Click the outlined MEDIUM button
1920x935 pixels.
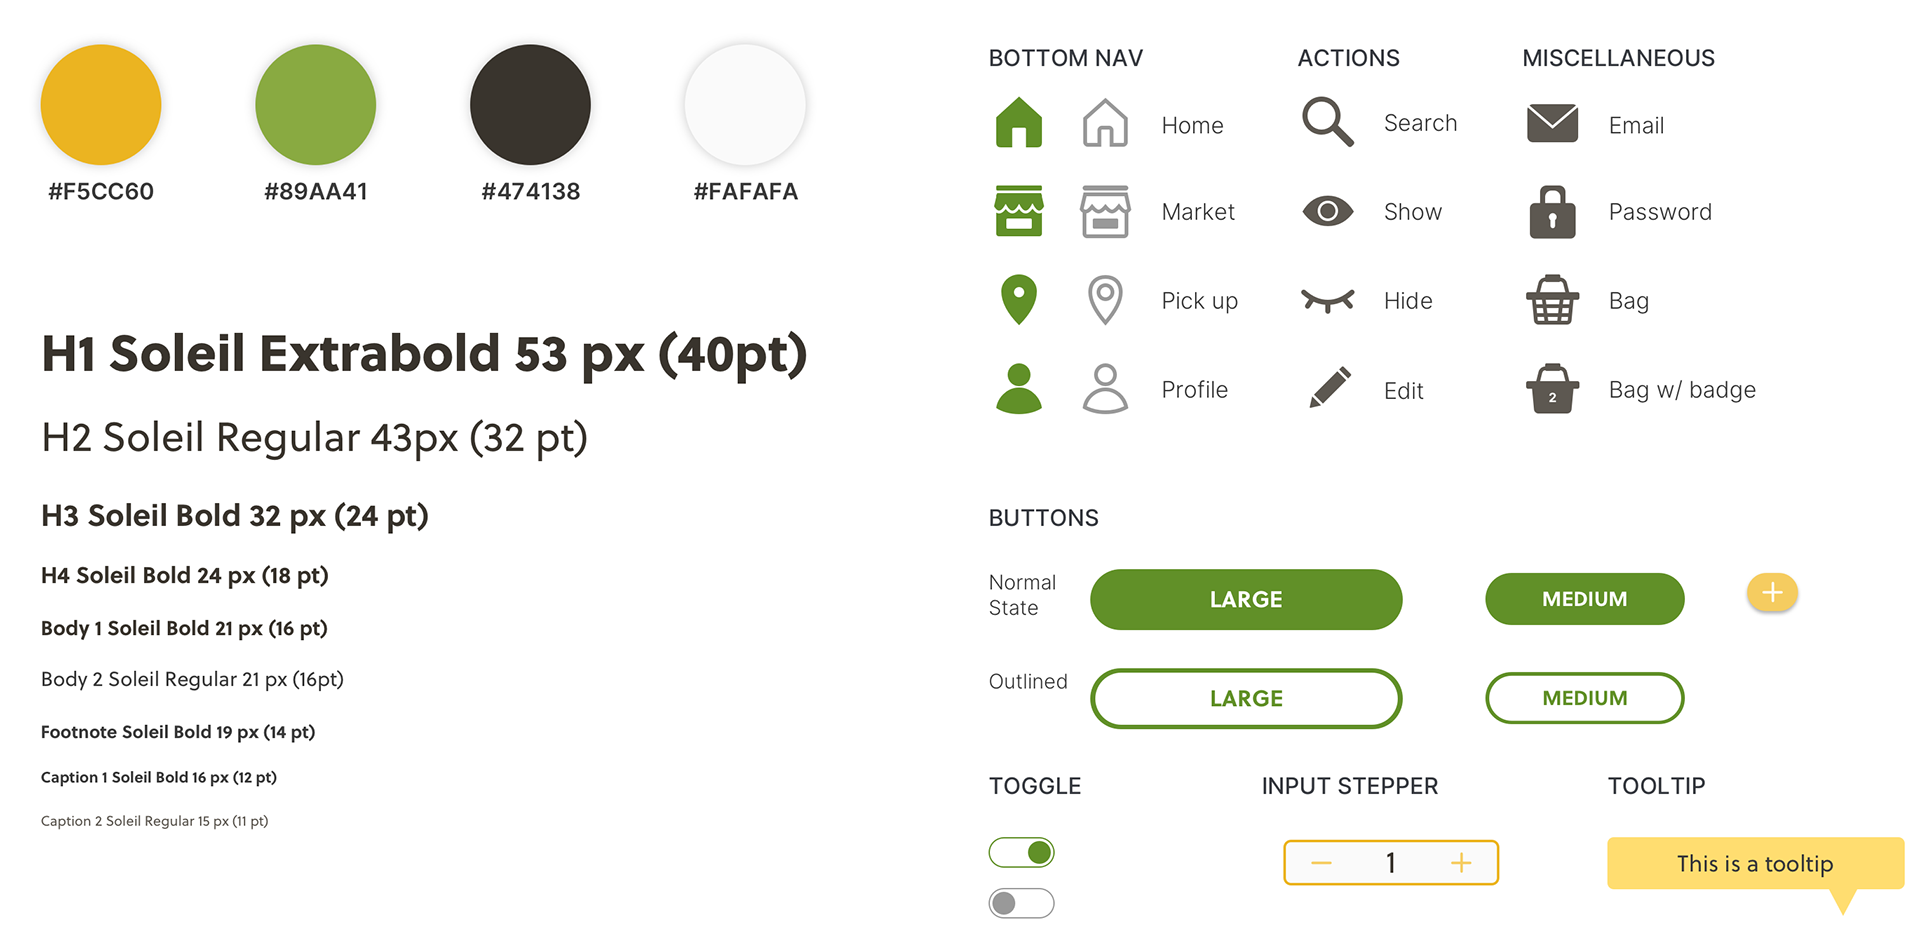[1584, 698]
